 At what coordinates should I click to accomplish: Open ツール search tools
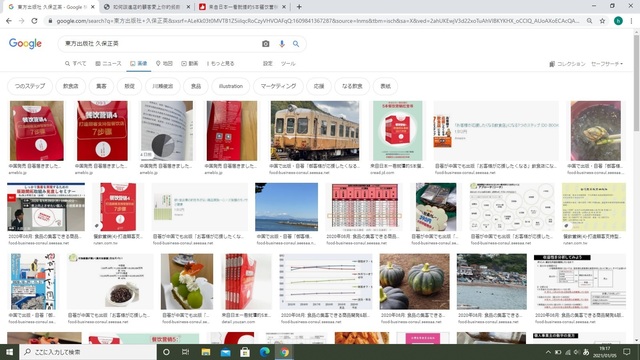[288, 64]
